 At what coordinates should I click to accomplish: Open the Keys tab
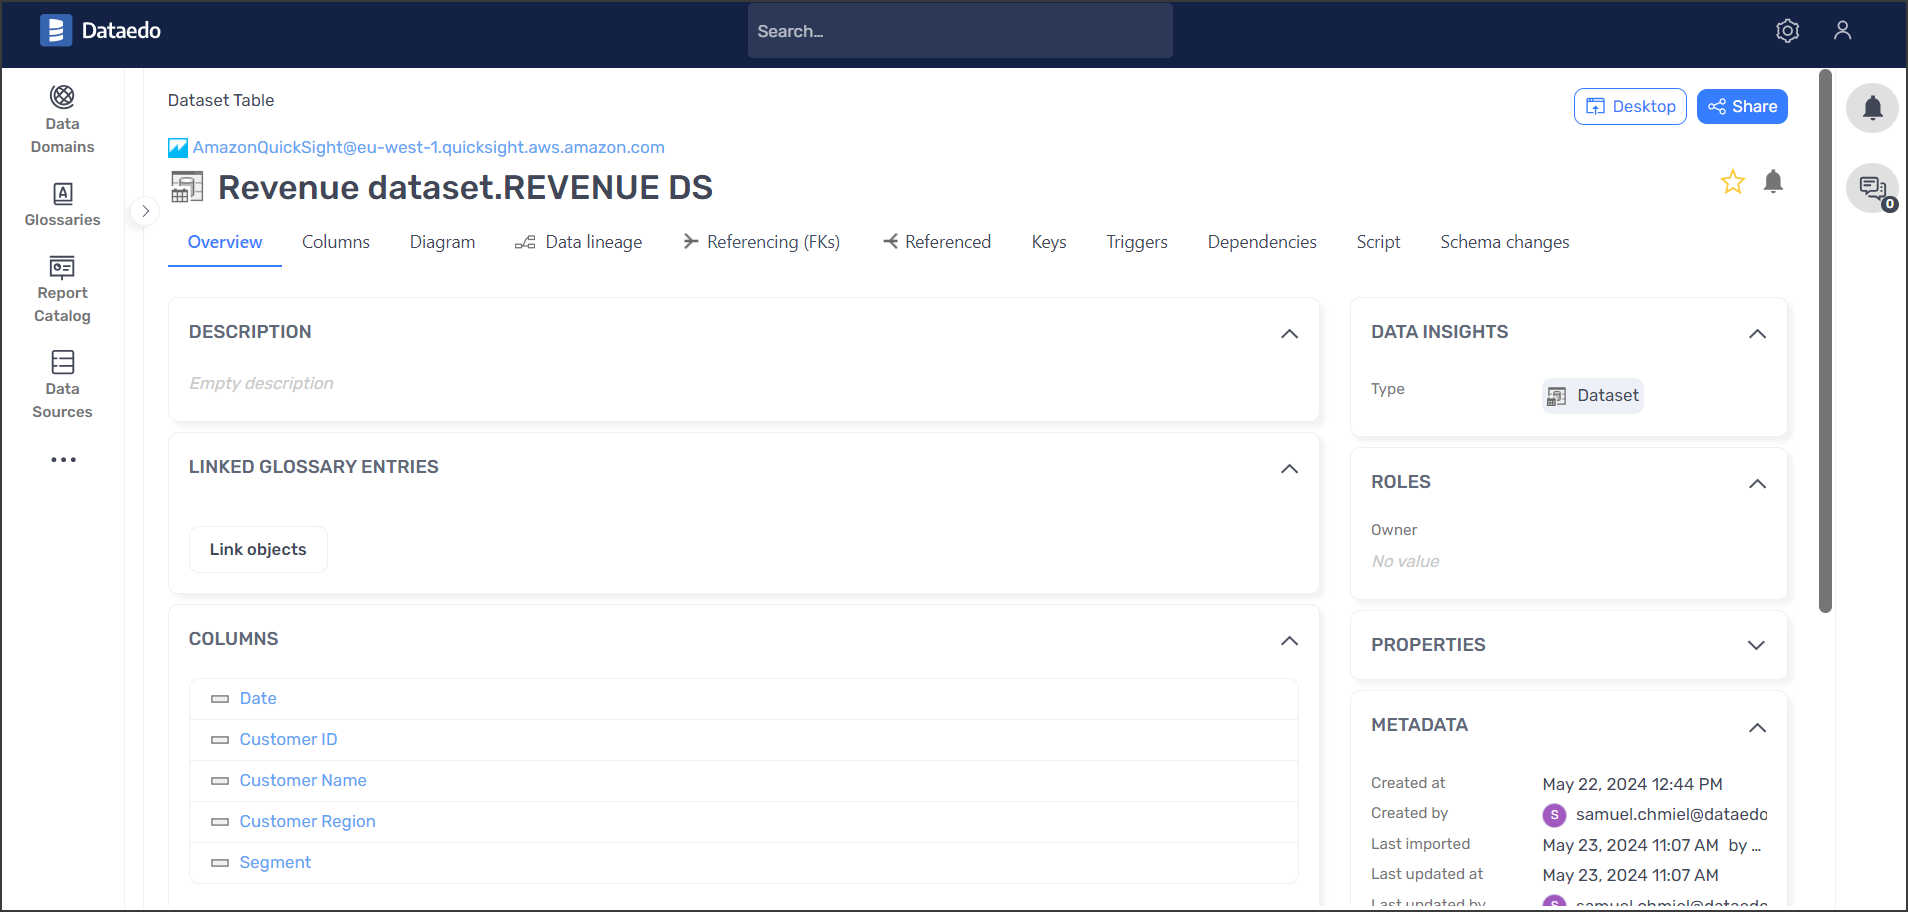(x=1049, y=242)
